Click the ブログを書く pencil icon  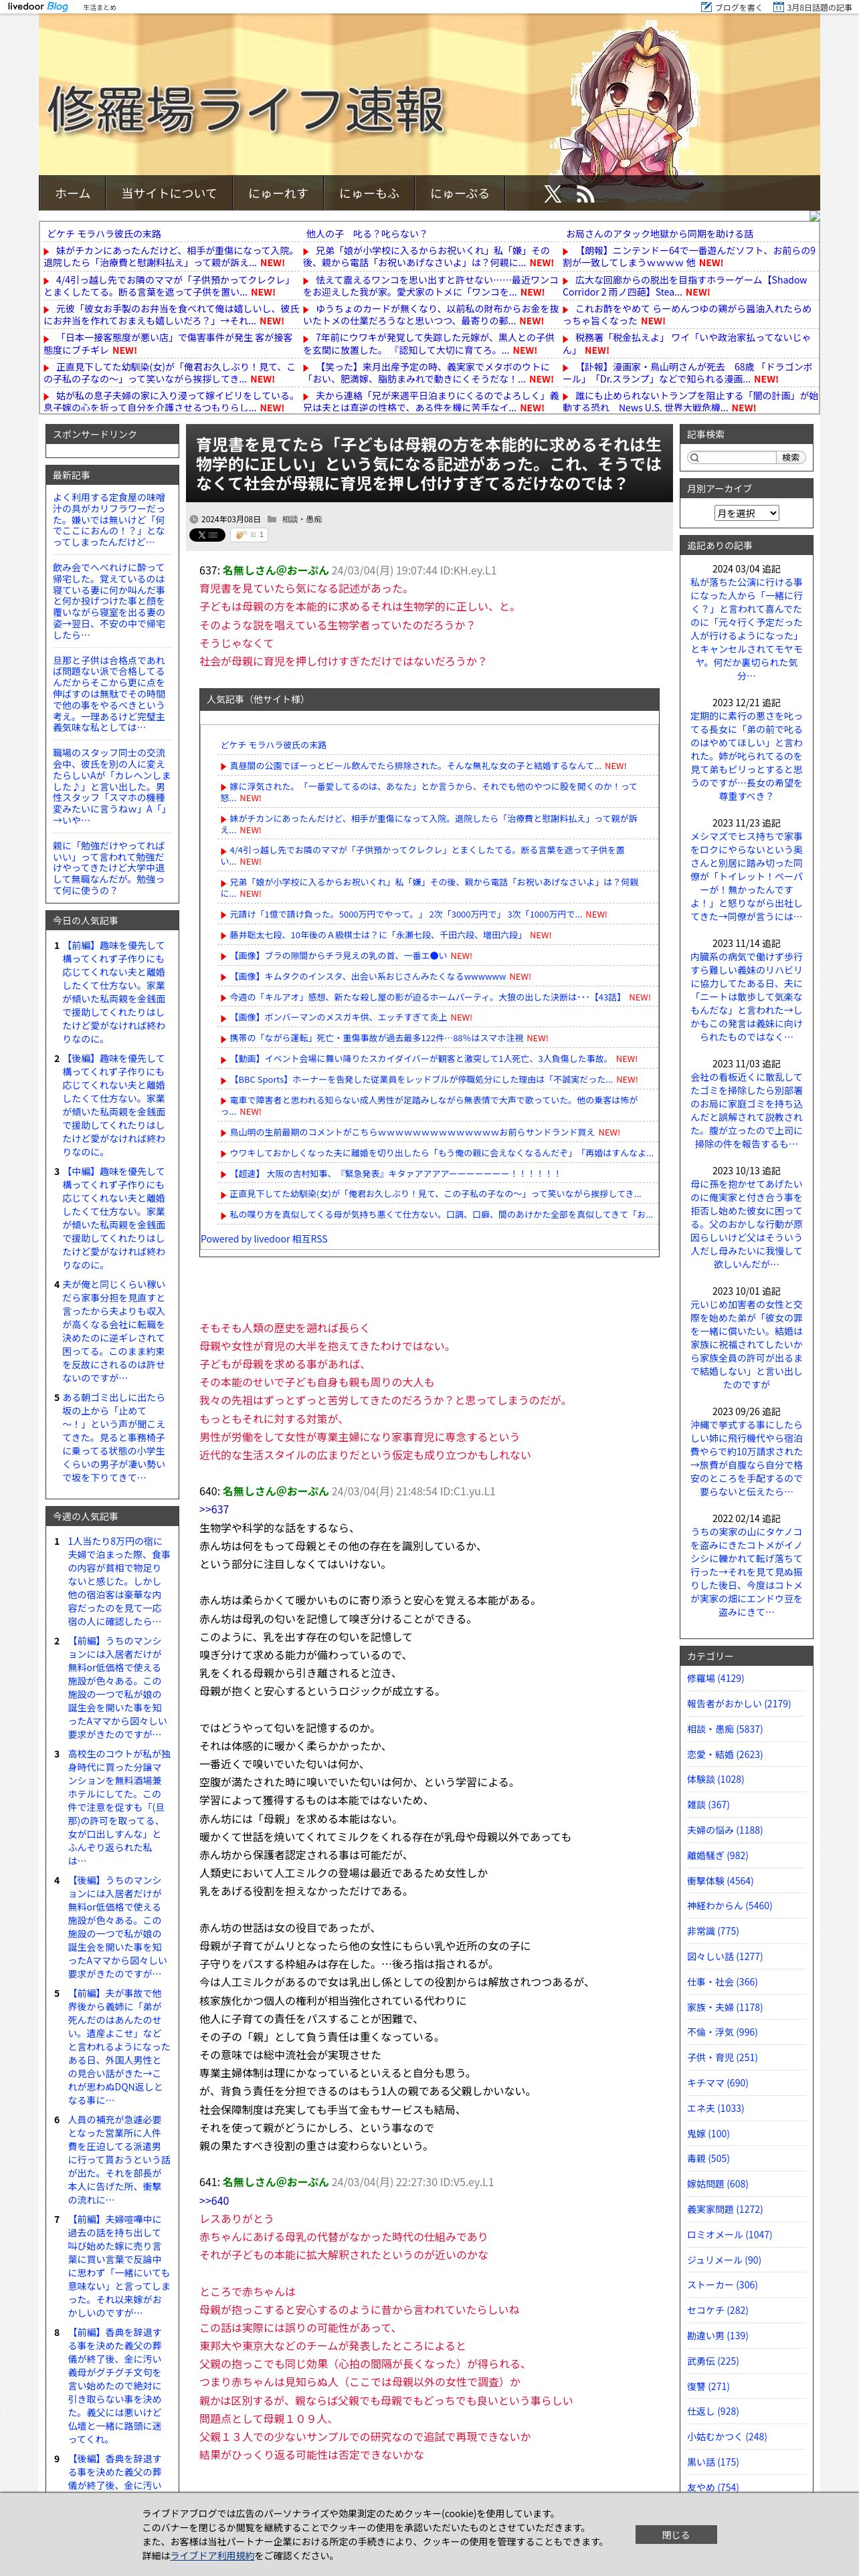pos(706,7)
